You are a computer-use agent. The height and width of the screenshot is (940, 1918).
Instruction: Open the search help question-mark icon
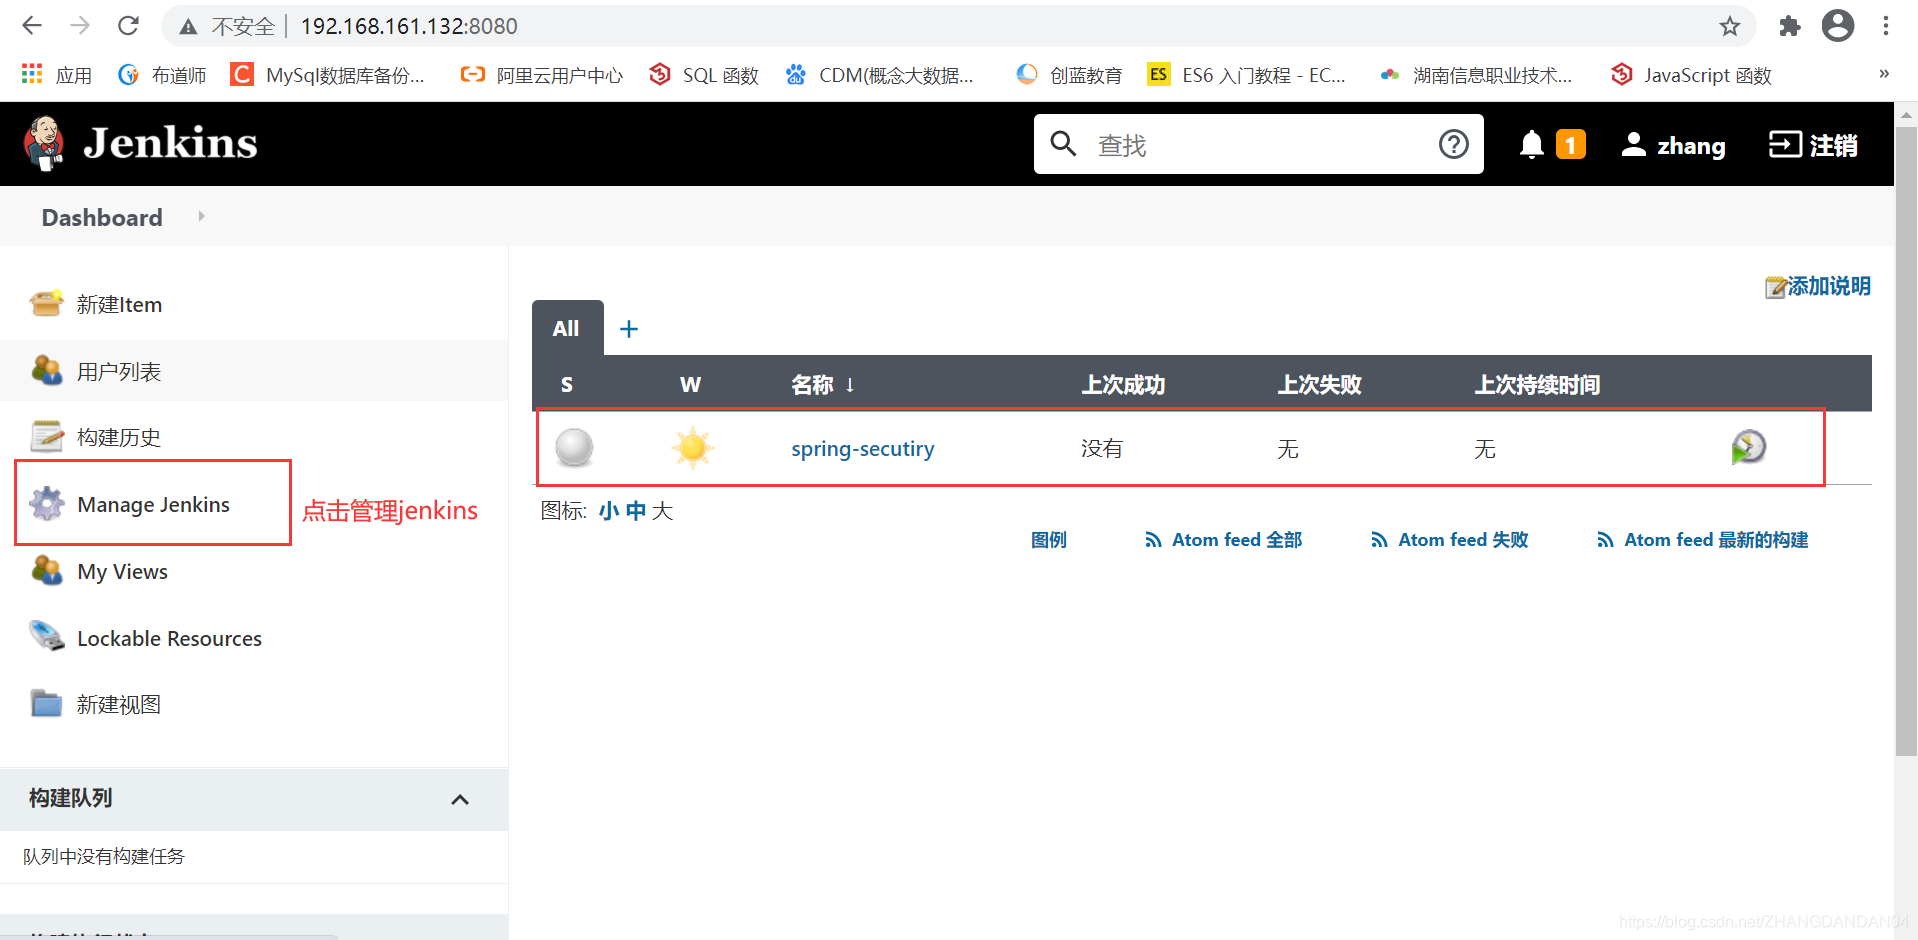(1454, 144)
